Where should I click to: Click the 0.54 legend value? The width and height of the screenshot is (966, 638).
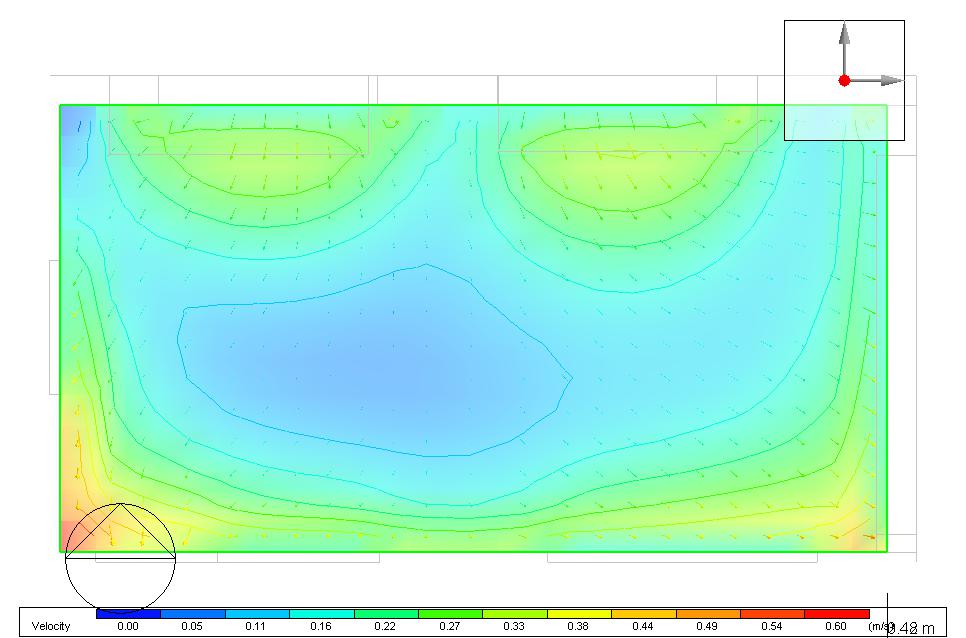point(771,626)
